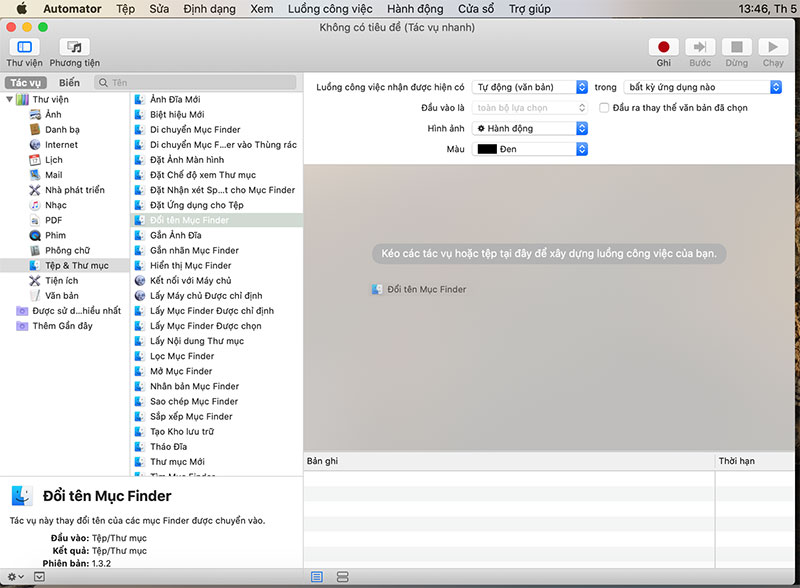Select the Nhà phát triển category icon
This screenshot has height=588, width=800.
35,190
